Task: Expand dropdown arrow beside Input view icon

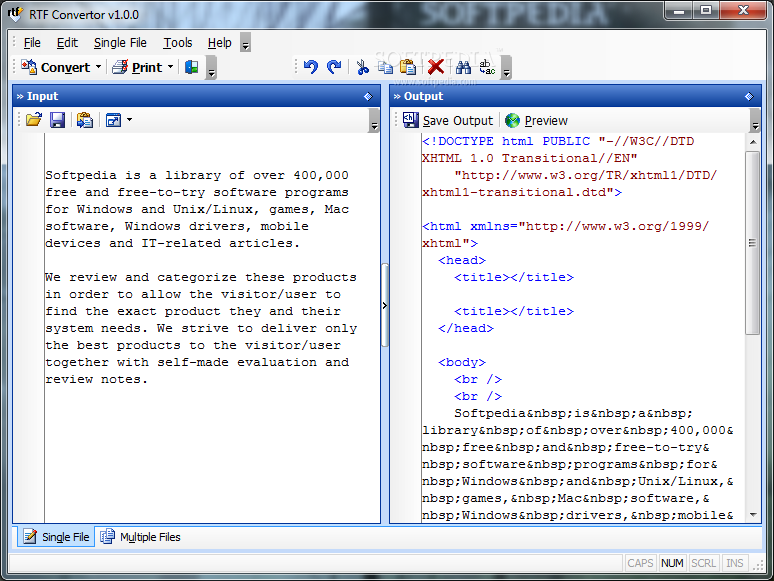Action: 129,119
